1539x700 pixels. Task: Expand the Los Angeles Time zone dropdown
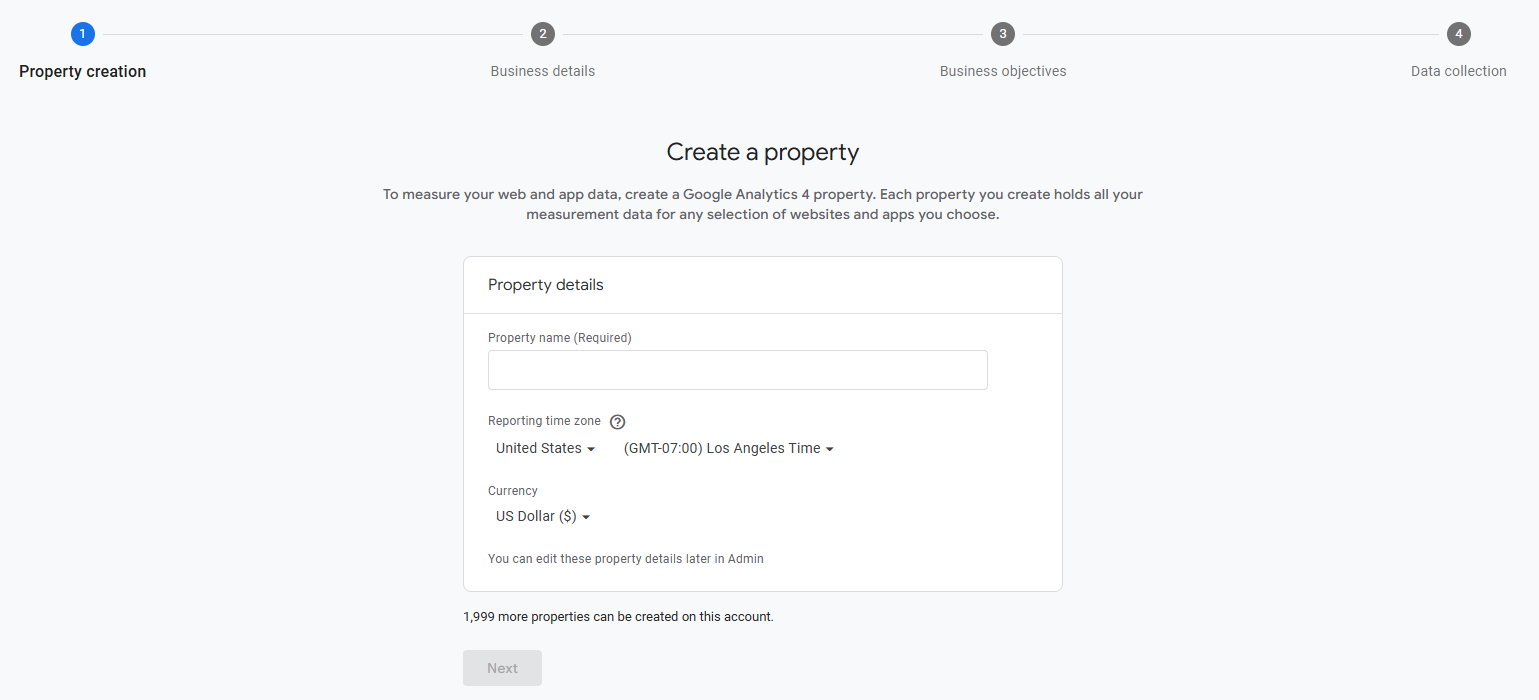[x=728, y=448]
